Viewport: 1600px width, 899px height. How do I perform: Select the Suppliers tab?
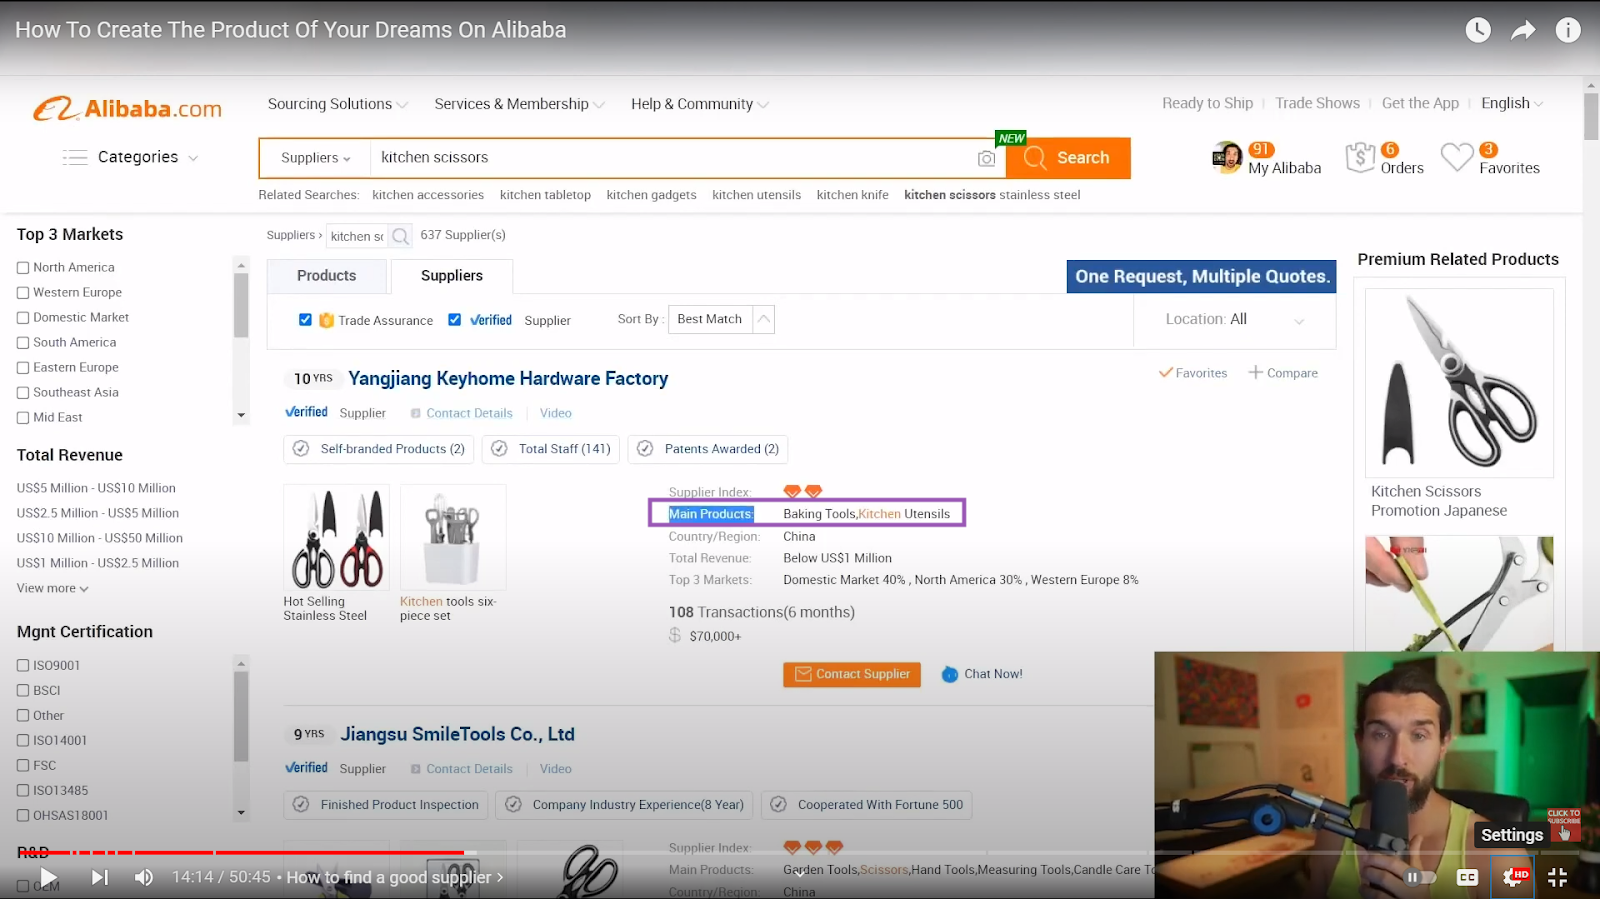pyautogui.click(x=452, y=276)
